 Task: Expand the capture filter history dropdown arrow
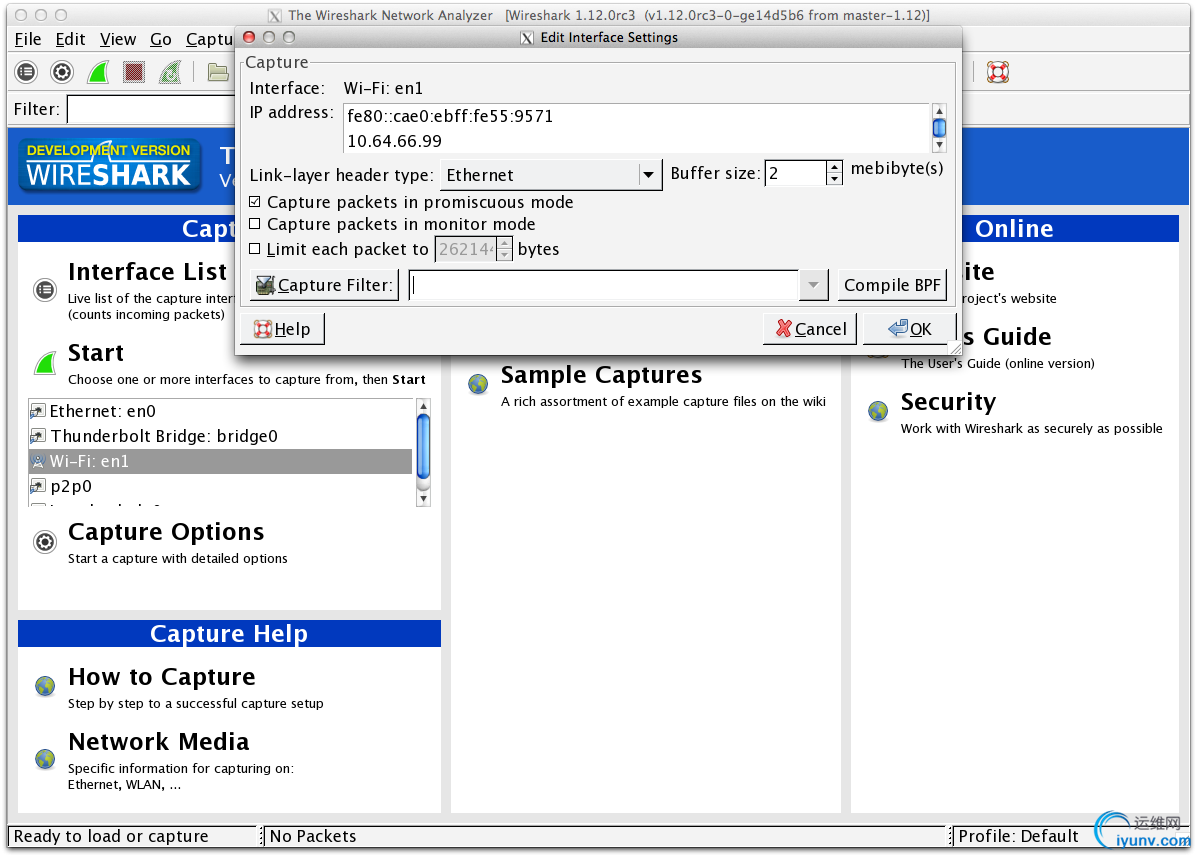point(813,285)
